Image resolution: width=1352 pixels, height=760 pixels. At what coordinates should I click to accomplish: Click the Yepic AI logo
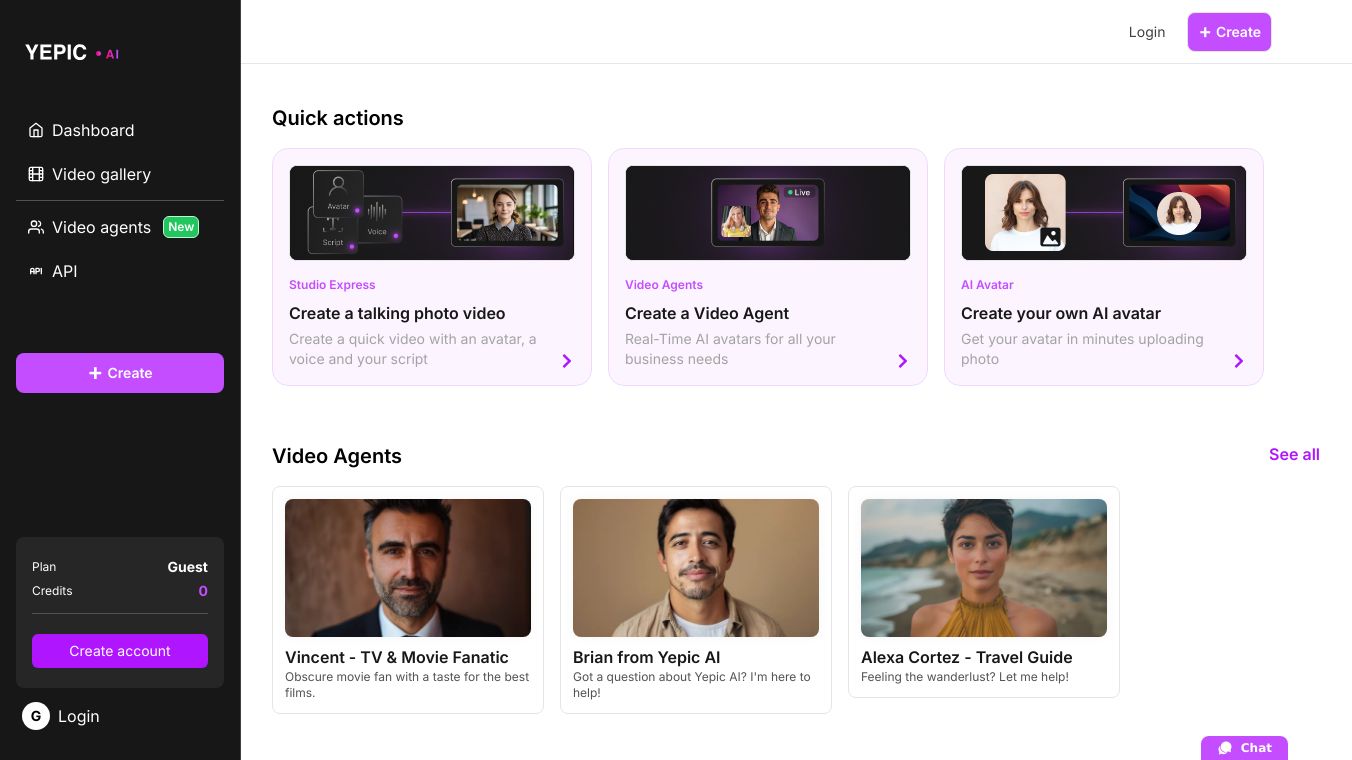tap(72, 53)
